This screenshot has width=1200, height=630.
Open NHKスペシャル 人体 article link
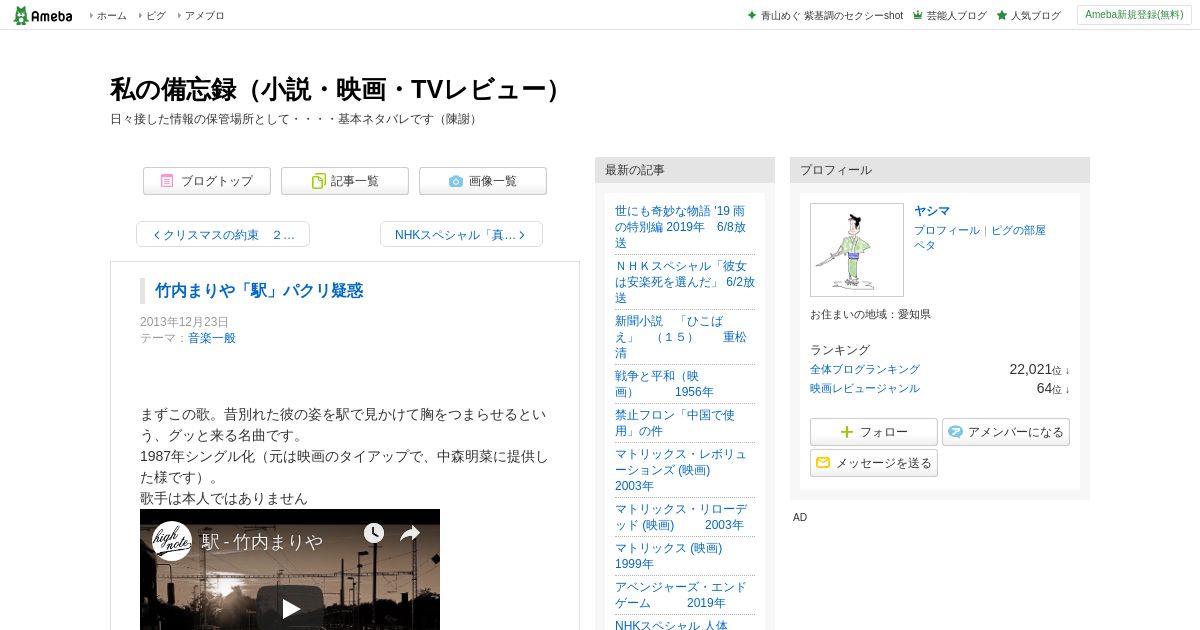point(671,625)
